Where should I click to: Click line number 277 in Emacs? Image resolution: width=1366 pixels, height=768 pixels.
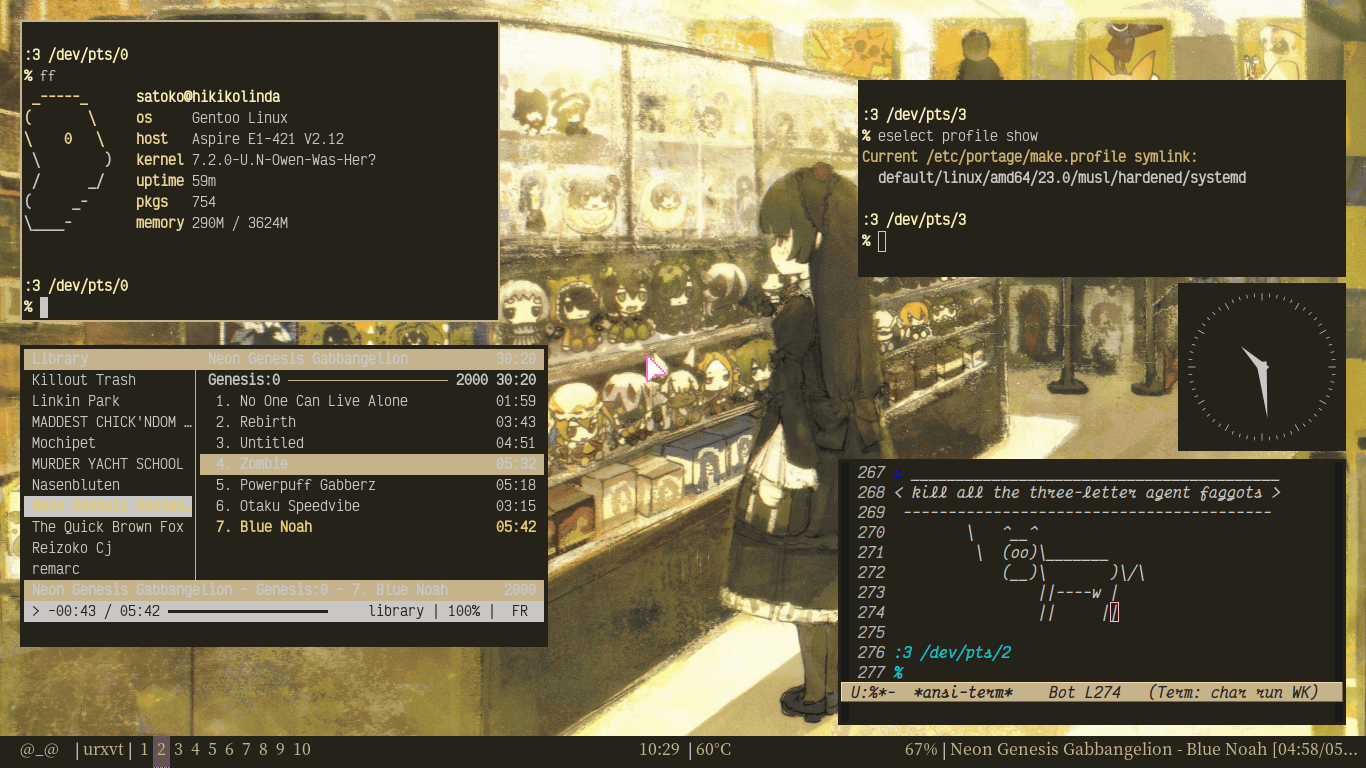tap(872, 673)
